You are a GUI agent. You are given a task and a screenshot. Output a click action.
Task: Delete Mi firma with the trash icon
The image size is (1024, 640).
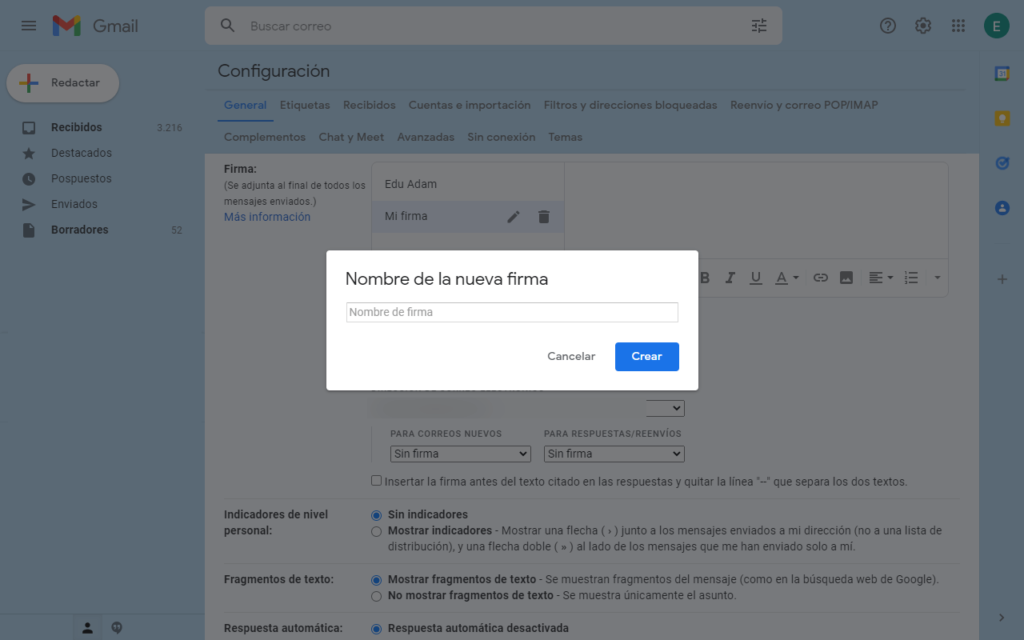point(543,217)
